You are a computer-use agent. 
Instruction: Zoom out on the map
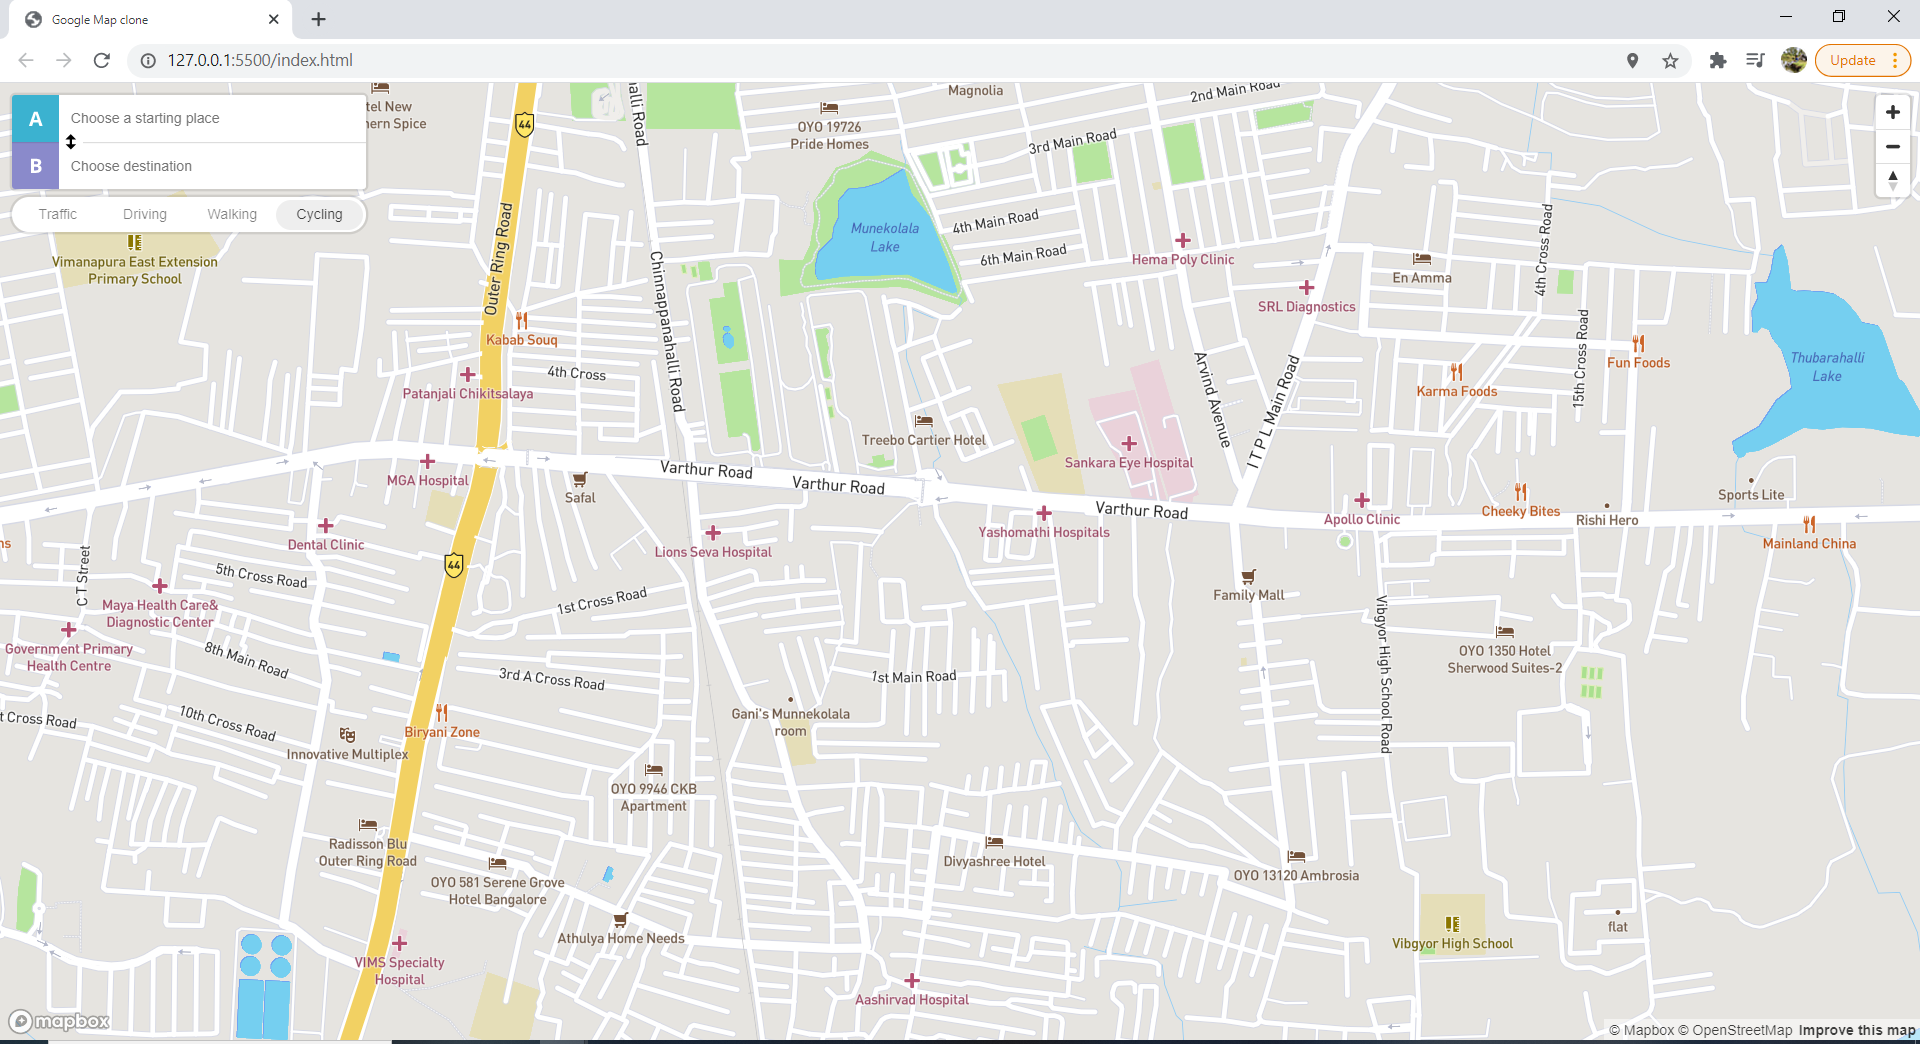(x=1892, y=146)
